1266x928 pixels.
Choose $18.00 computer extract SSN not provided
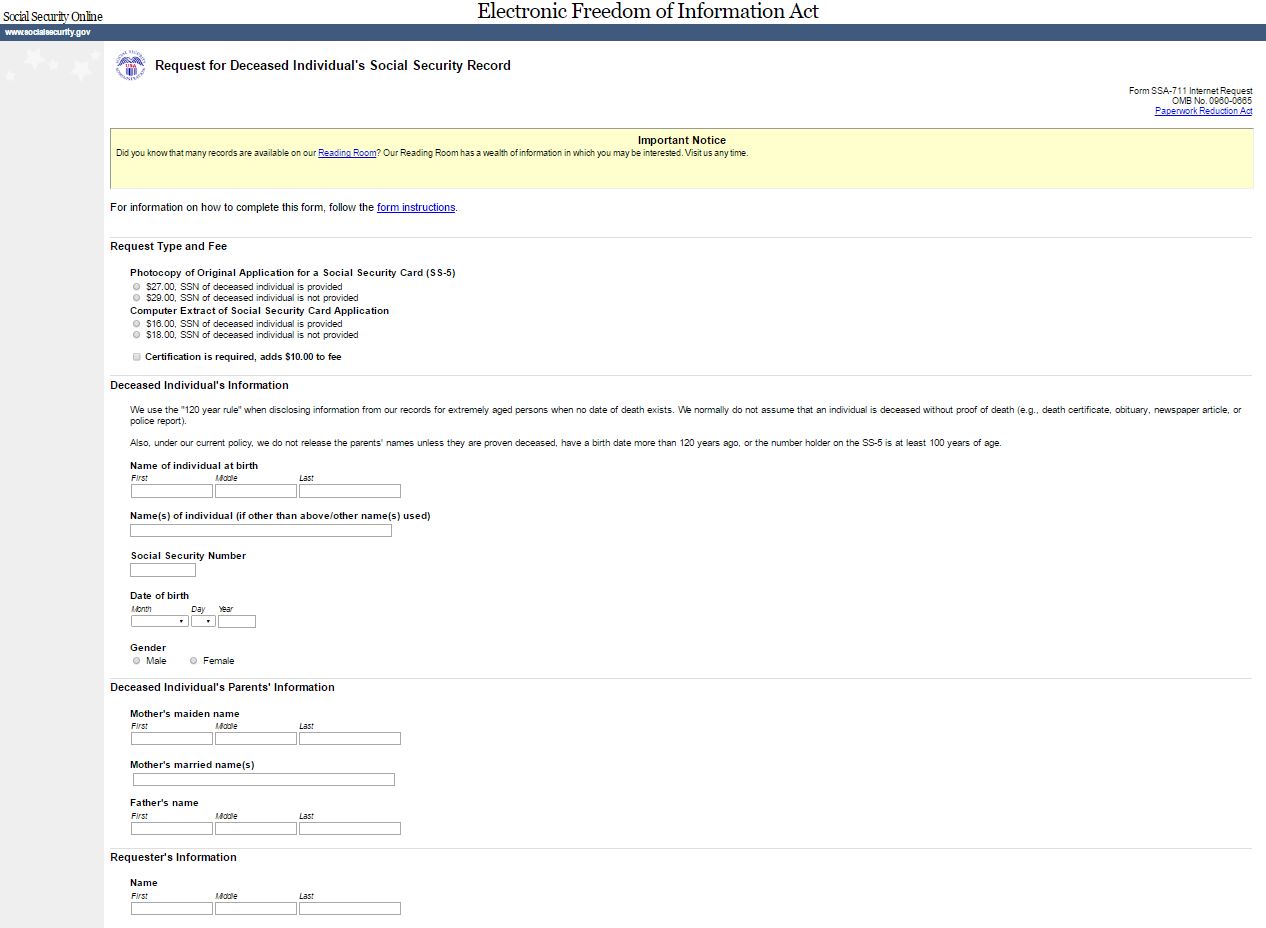point(137,335)
